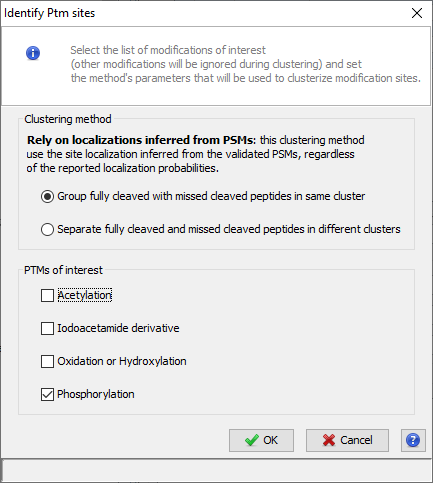
Task: Confirm with the OK button text
Action: (x=270, y=440)
